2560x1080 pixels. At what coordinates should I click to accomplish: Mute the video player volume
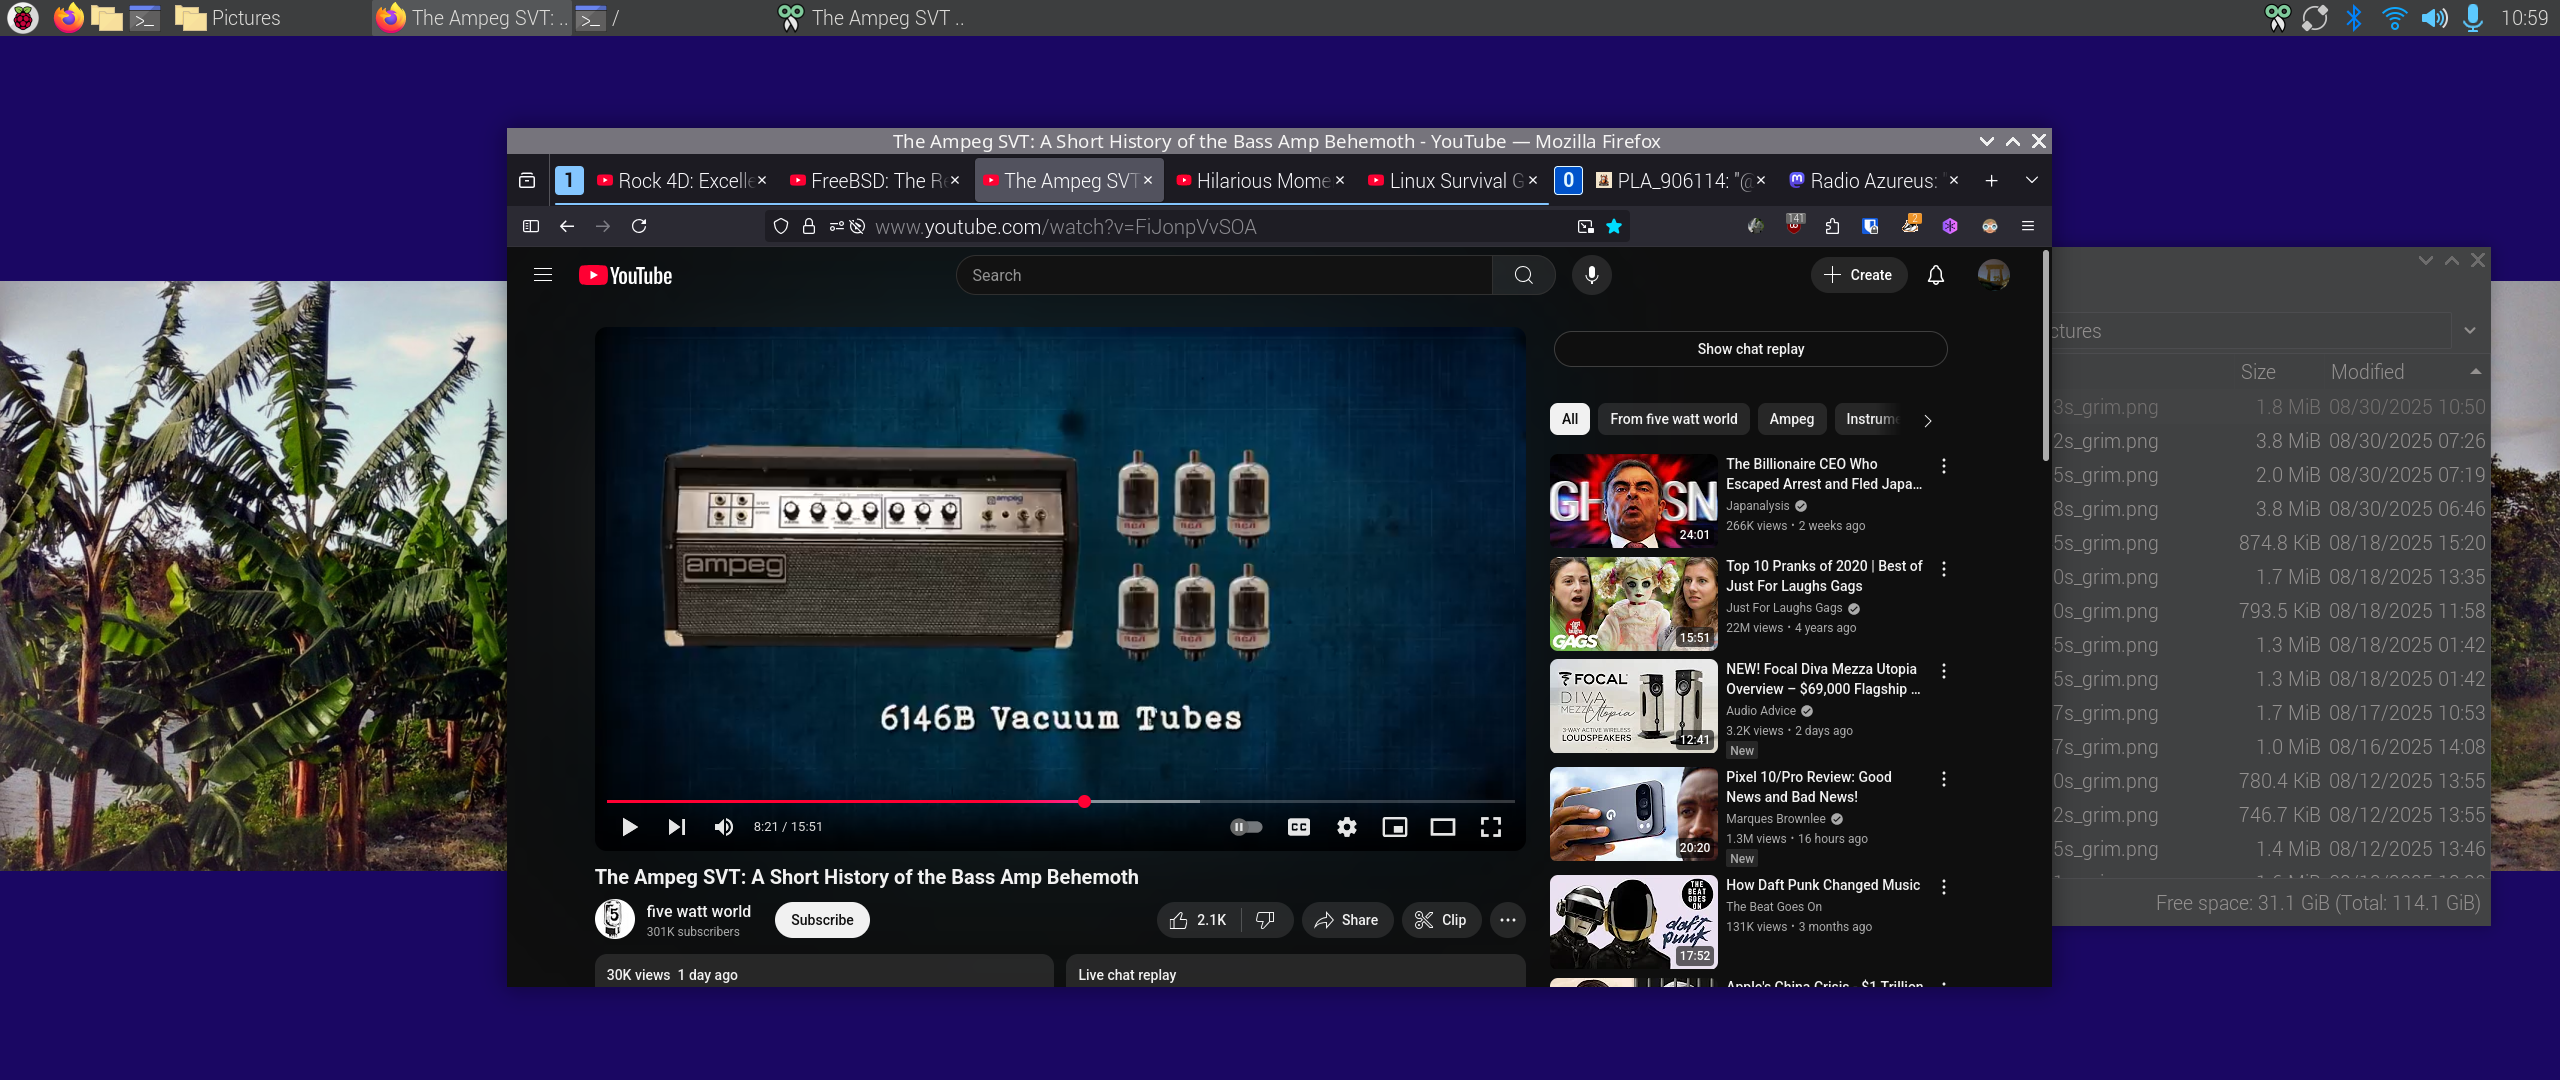[724, 827]
